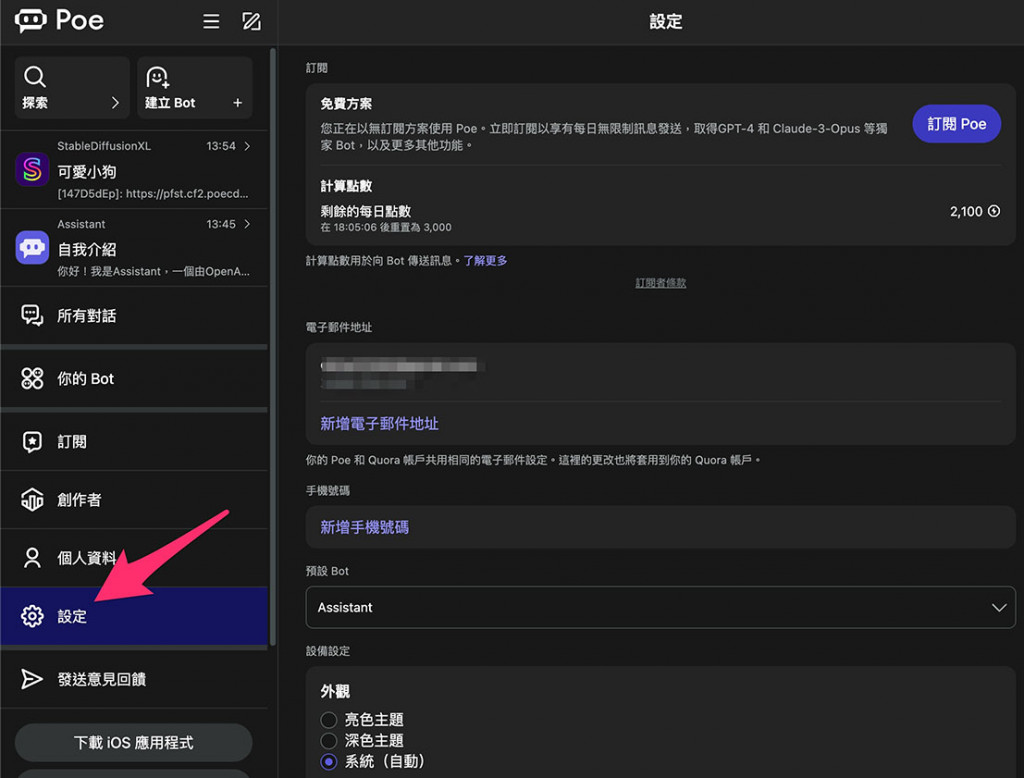Click the Assistant bot avatar
Screen dimensions: 1024x778
[x=32, y=248]
